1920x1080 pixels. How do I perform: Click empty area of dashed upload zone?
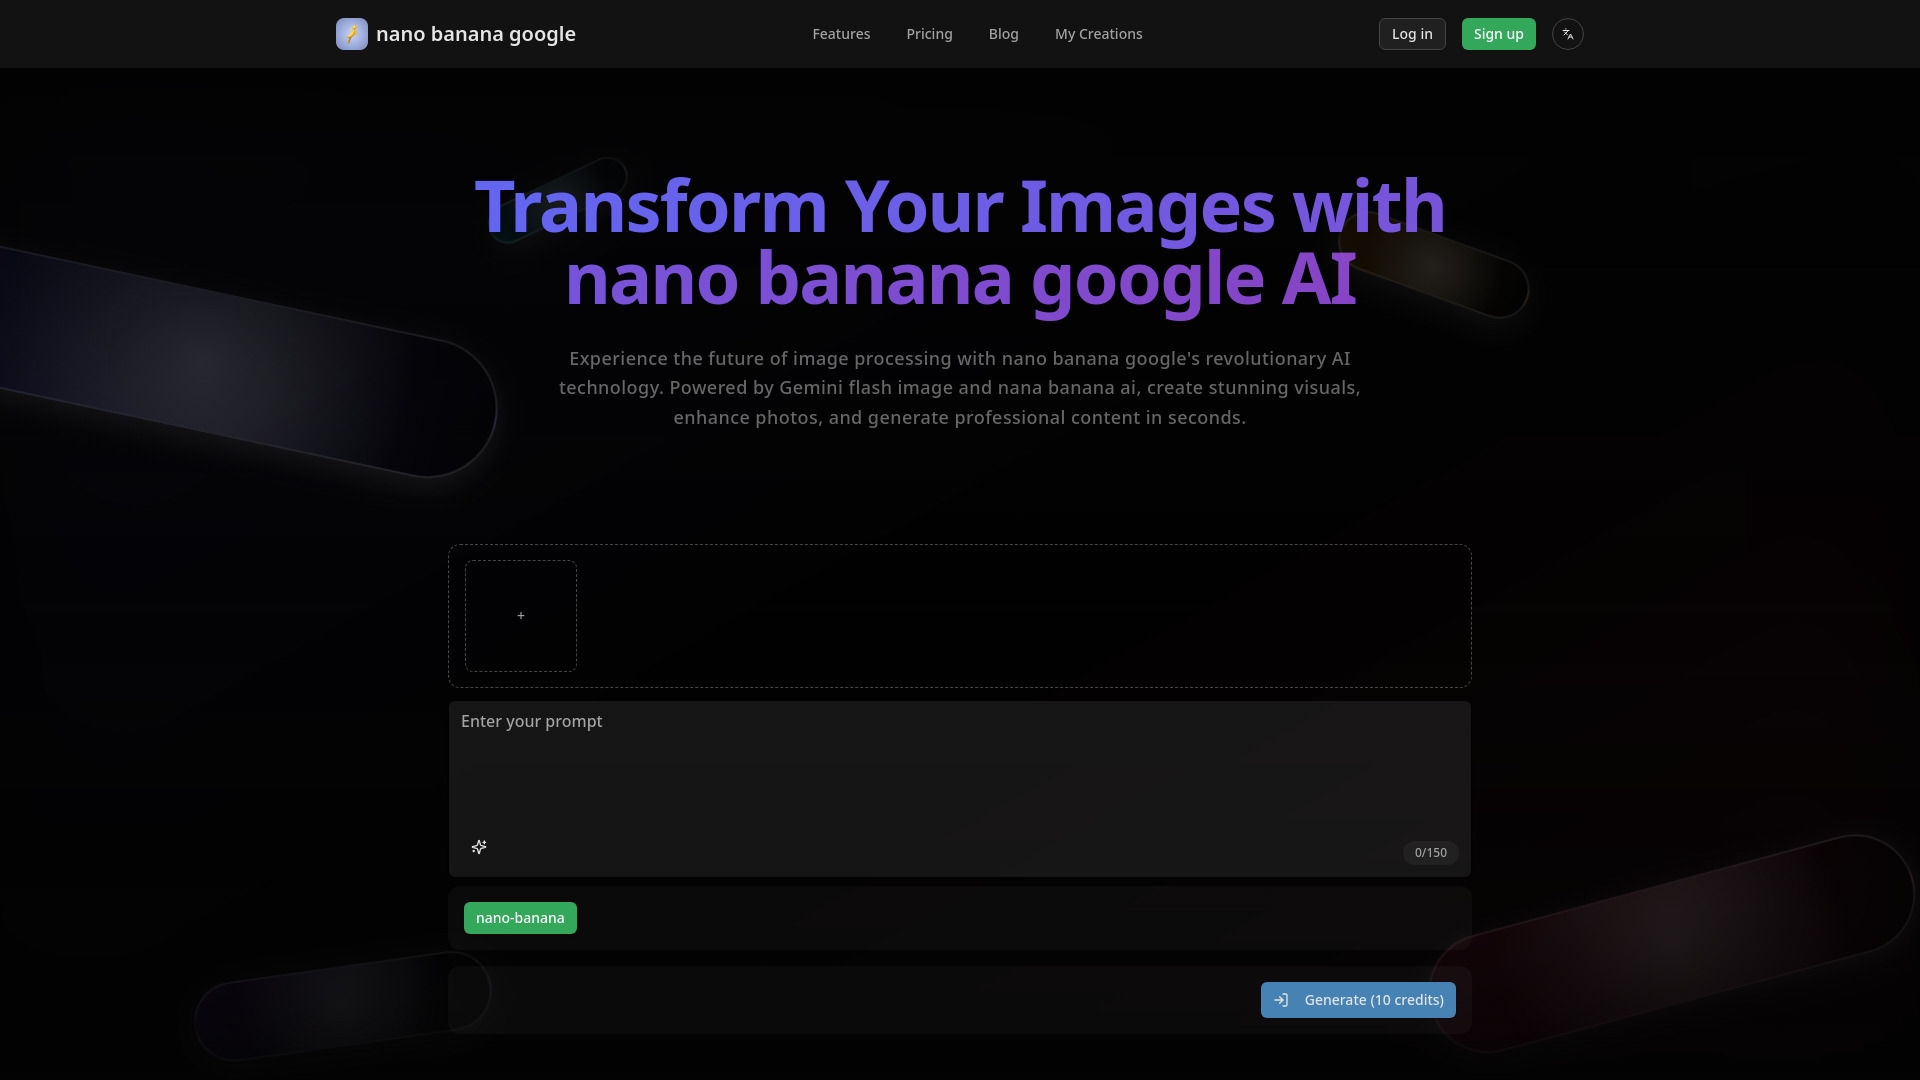click(x=1020, y=616)
